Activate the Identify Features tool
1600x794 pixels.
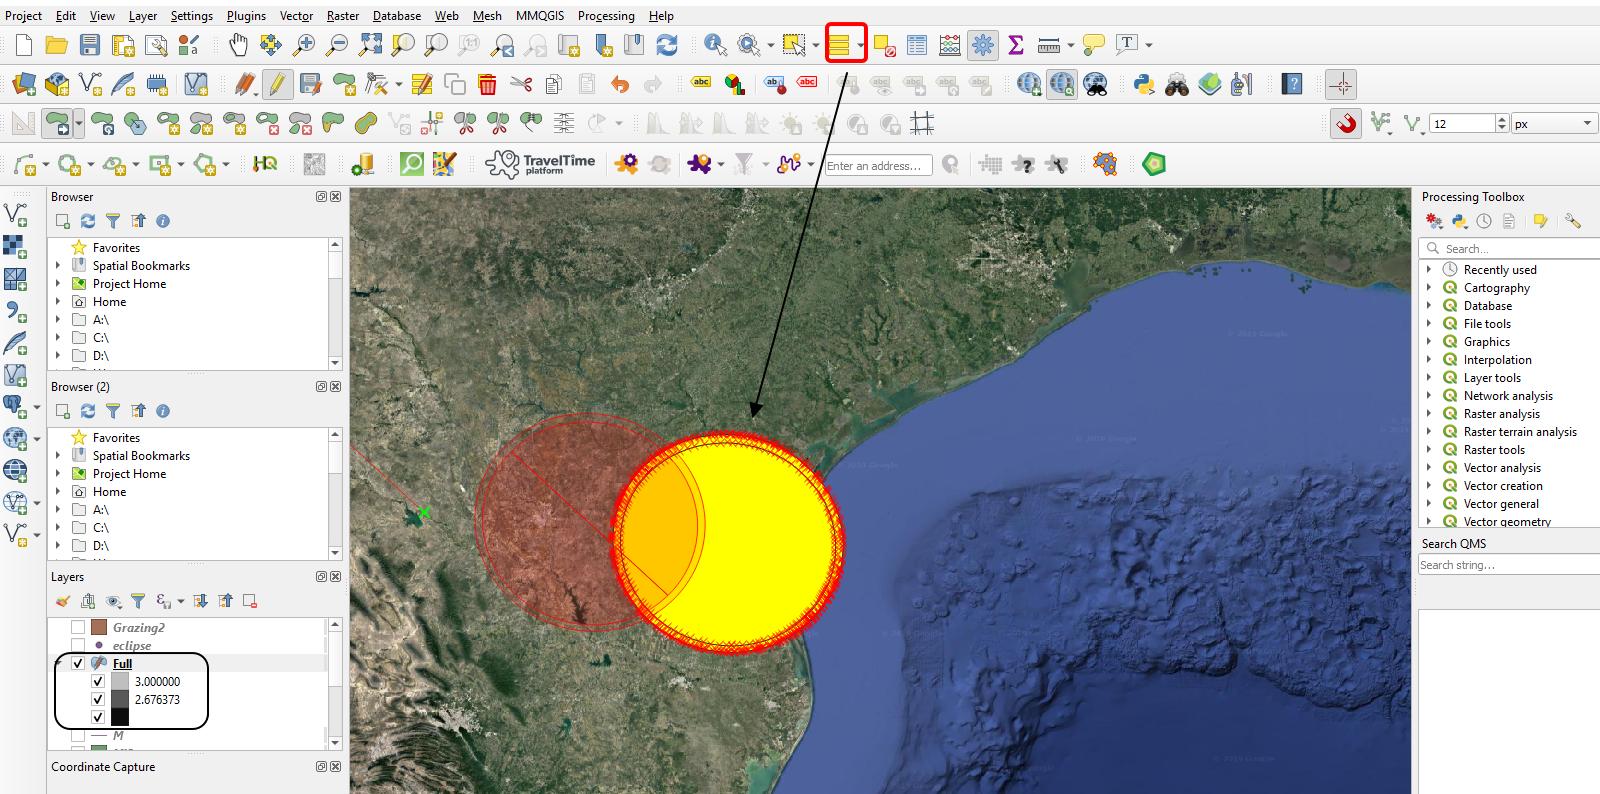pos(715,45)
